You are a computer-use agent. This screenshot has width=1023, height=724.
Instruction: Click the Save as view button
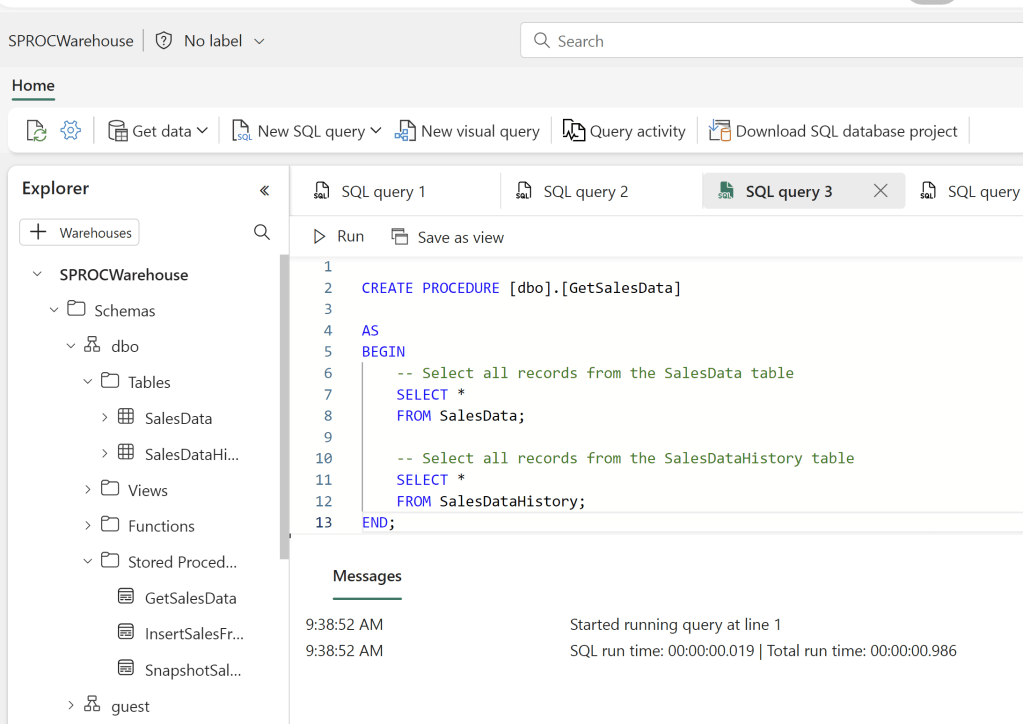[x=447, y=237]
